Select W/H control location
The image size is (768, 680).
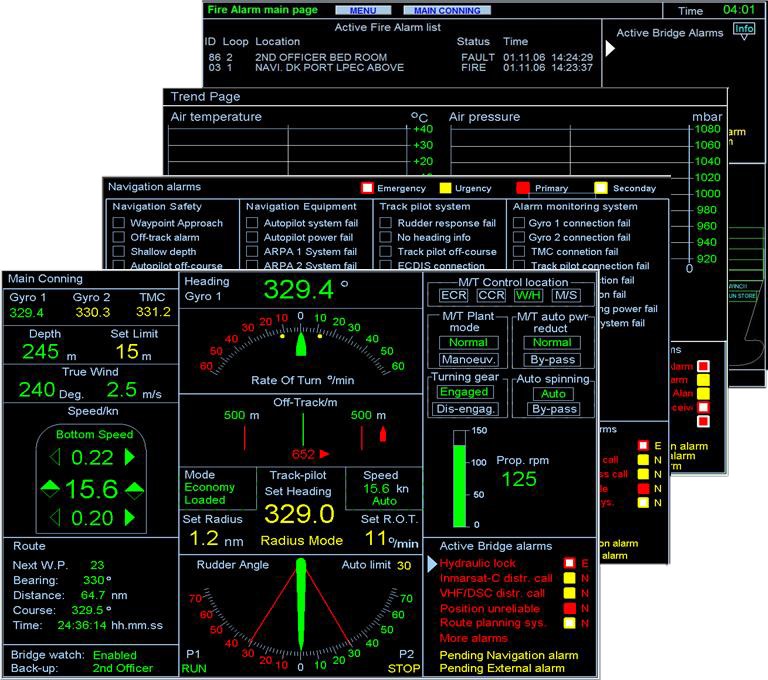[x=528, y=295]
